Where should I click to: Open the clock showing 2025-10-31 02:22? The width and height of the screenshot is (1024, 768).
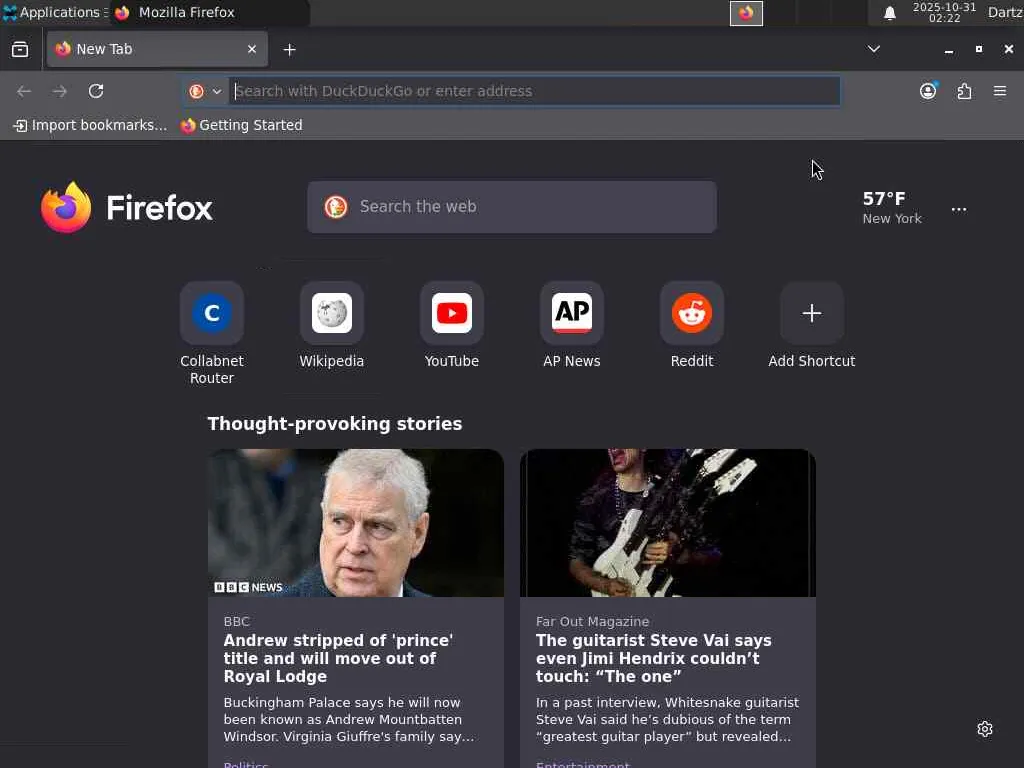pos(944,12)
